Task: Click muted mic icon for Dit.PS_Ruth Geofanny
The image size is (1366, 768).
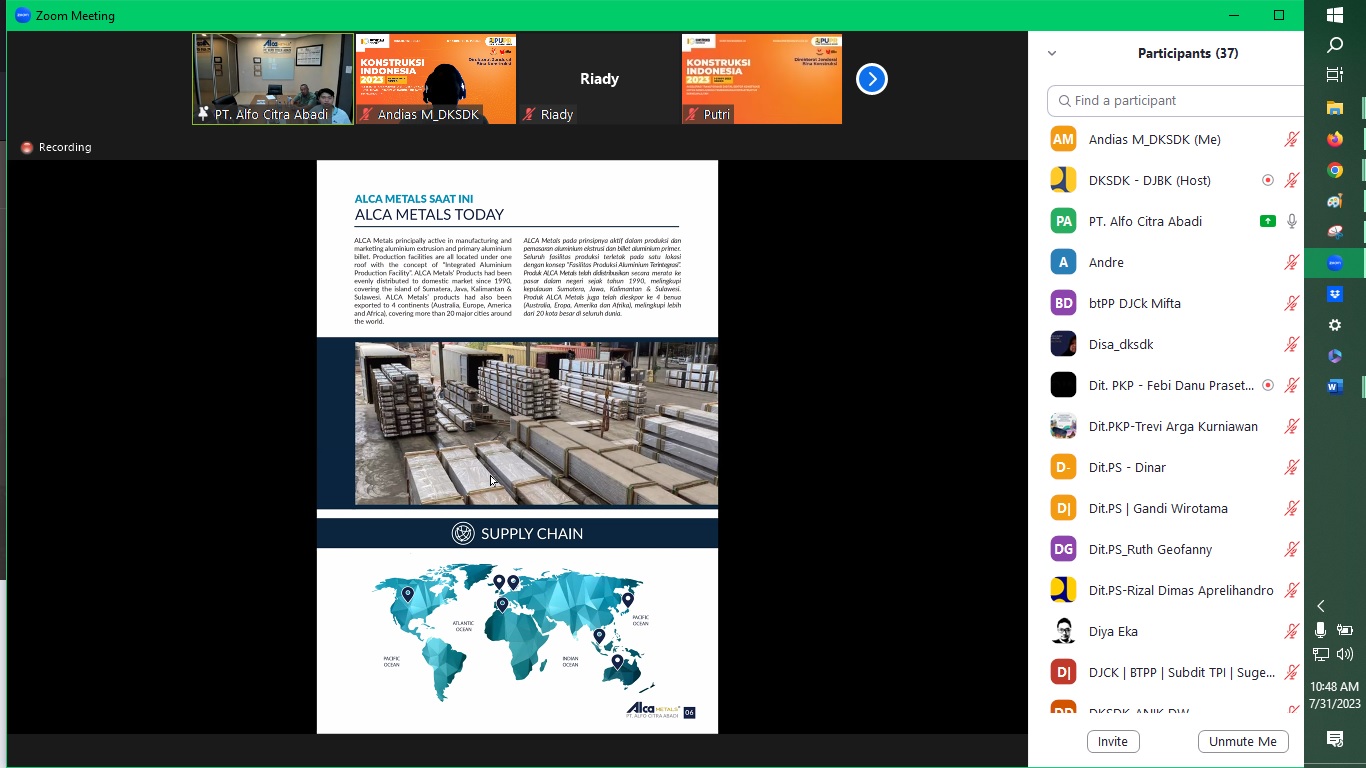Action: click(x=1292, y=549)
